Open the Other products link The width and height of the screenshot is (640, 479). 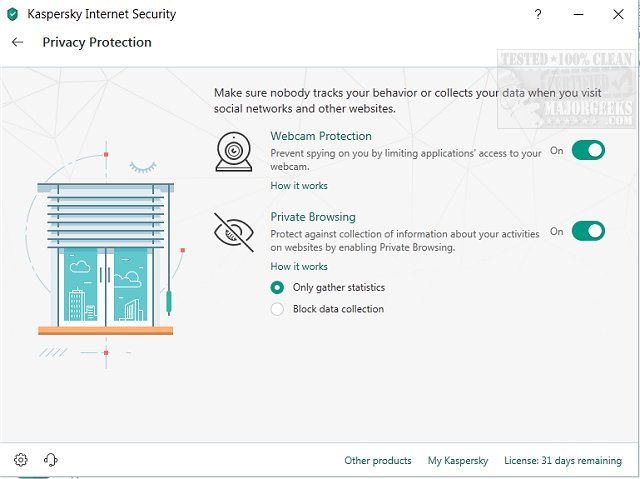click(378, 460)
